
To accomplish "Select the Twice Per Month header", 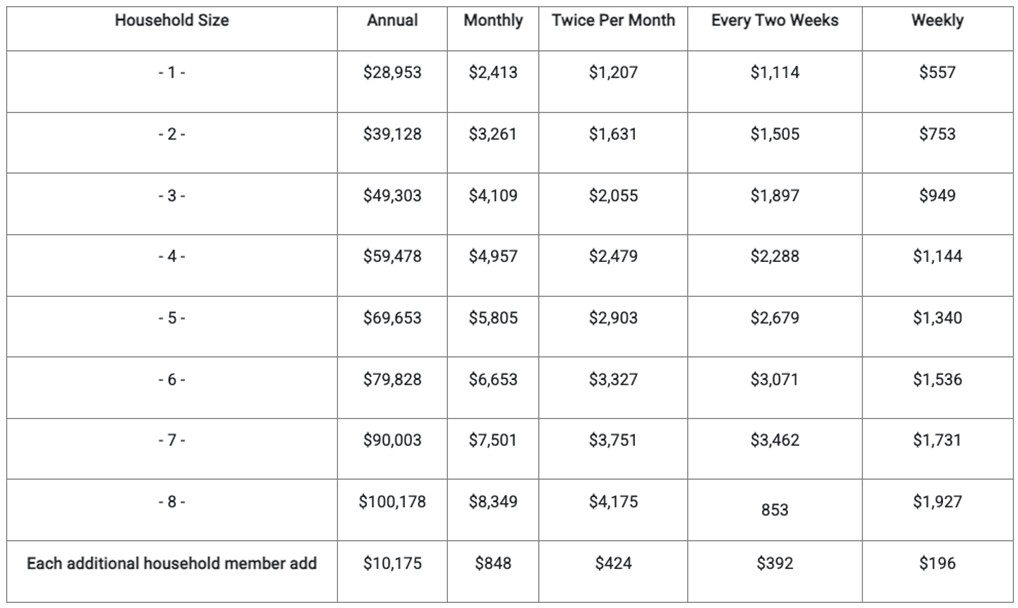I will pyautogui.click(x=613, y=20).
